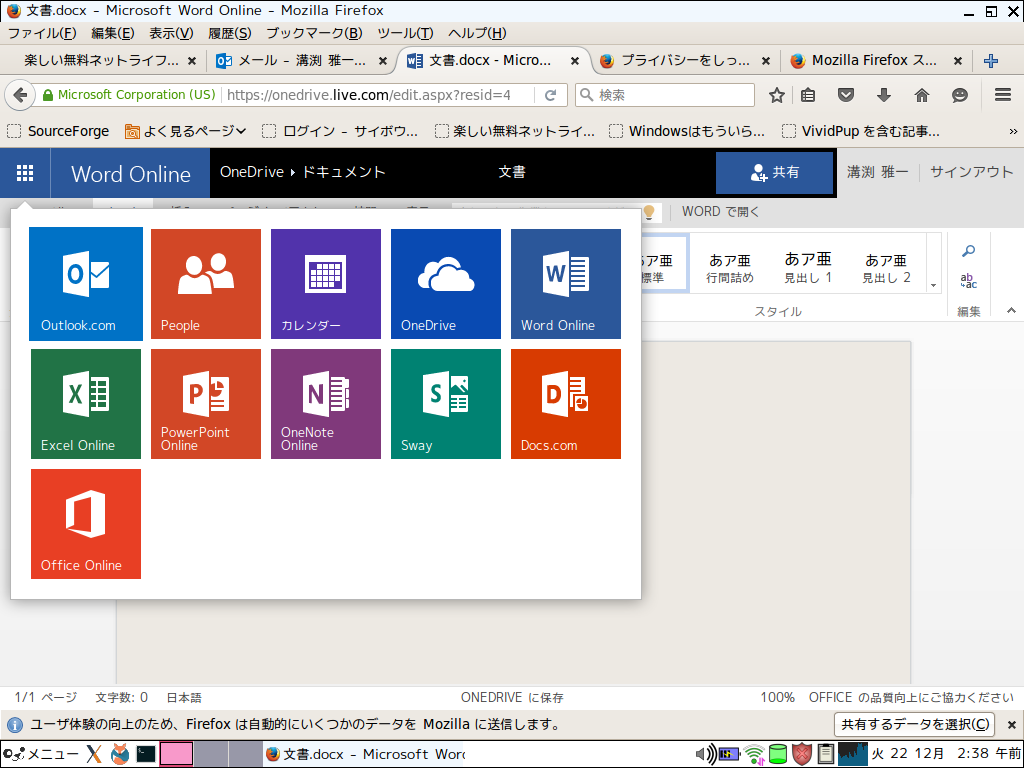The image size is (1024, 768).
Task: Launch the PowerPoint Online tile
Action: click(x=206, y=404)
